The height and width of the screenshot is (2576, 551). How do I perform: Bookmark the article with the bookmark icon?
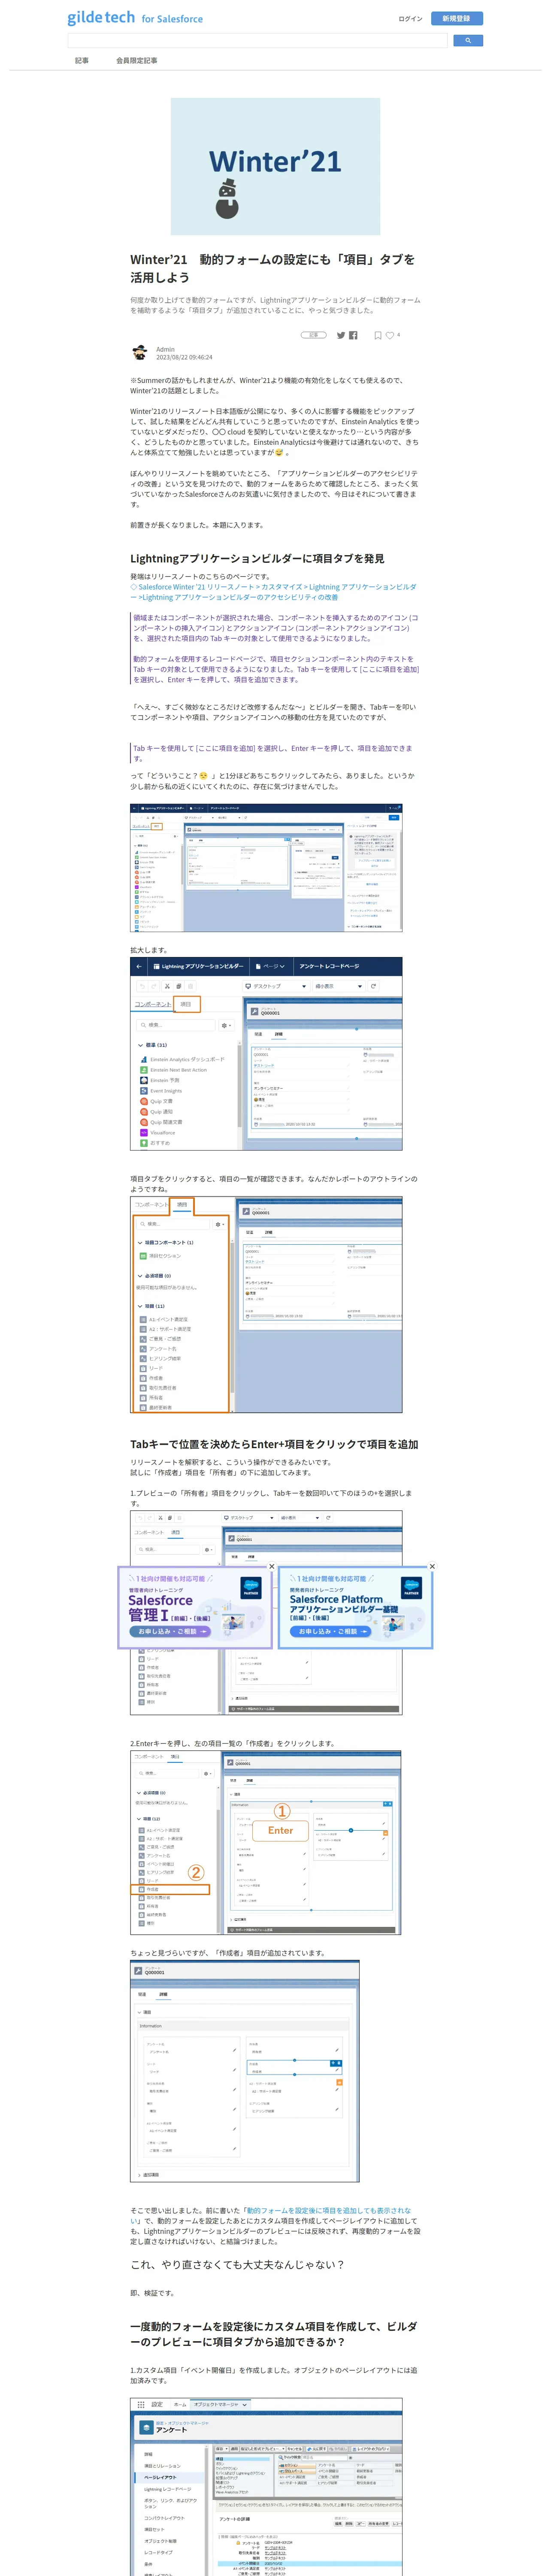(378, 336)
